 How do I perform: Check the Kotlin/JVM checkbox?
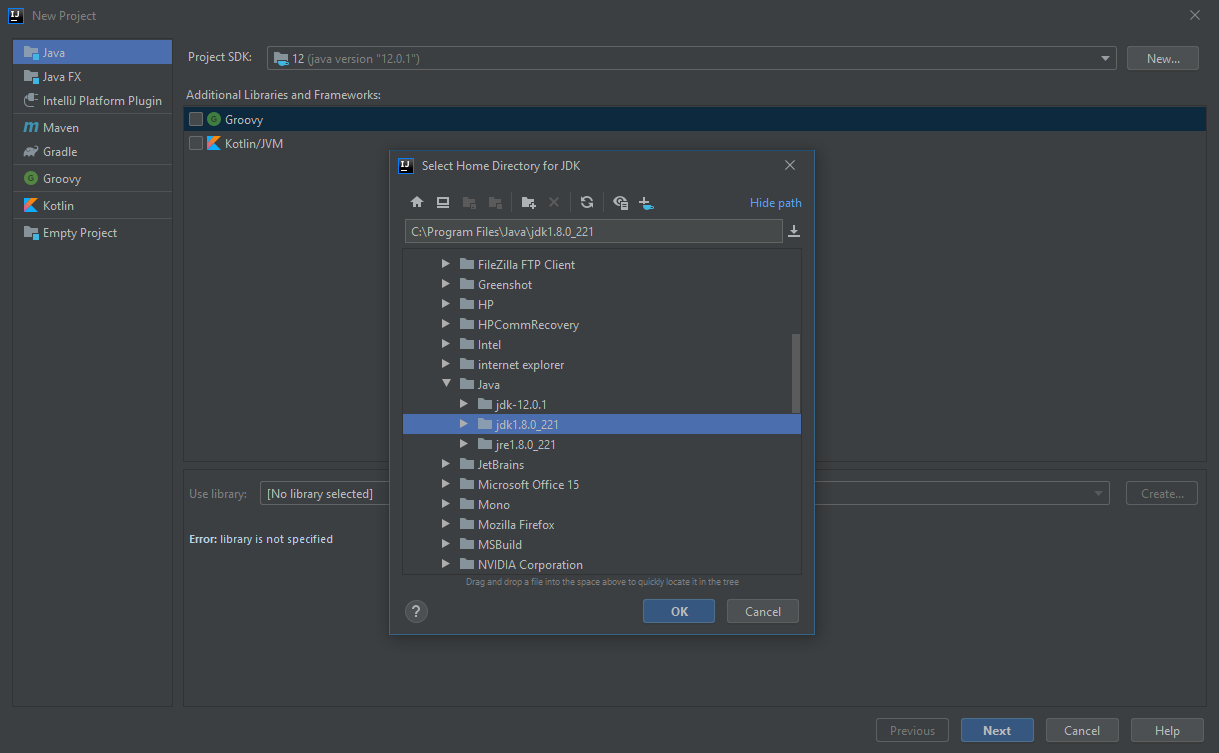(196, 143)
